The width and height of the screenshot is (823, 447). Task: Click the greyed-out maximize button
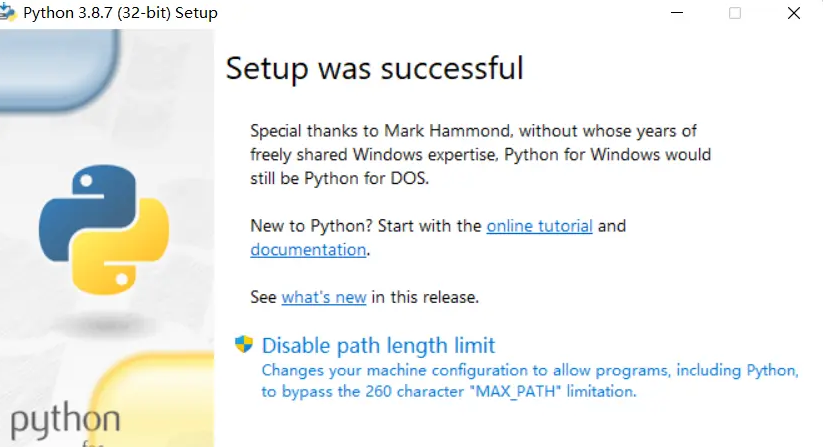click(x=735, y=13)
